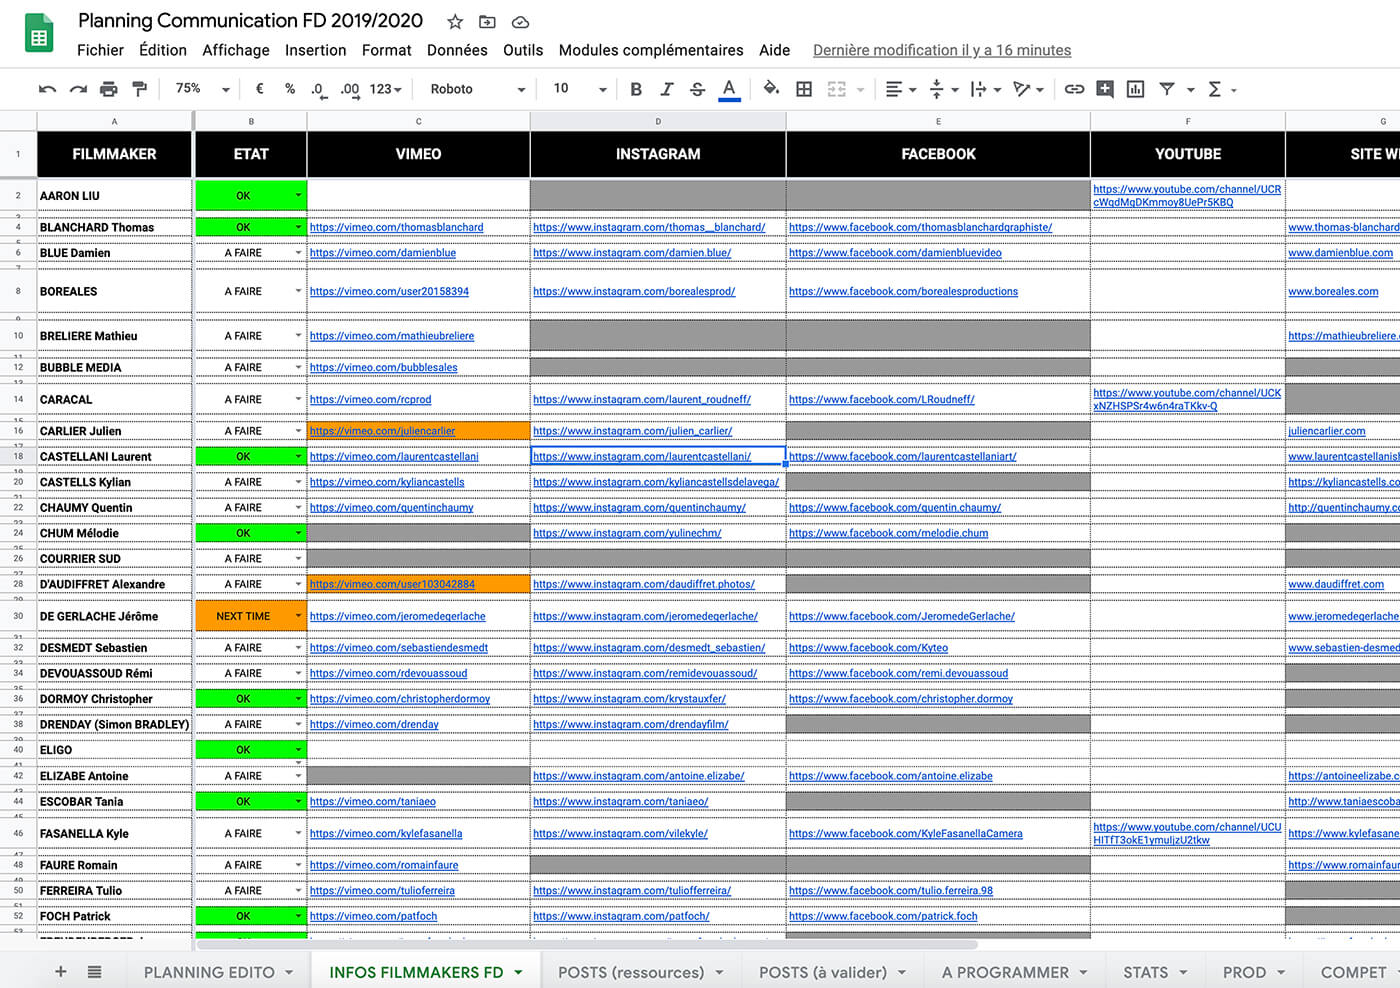Open the text rotation dropdown
Viewport: 1400px width, 988px height.
[x=1028, y=89]
